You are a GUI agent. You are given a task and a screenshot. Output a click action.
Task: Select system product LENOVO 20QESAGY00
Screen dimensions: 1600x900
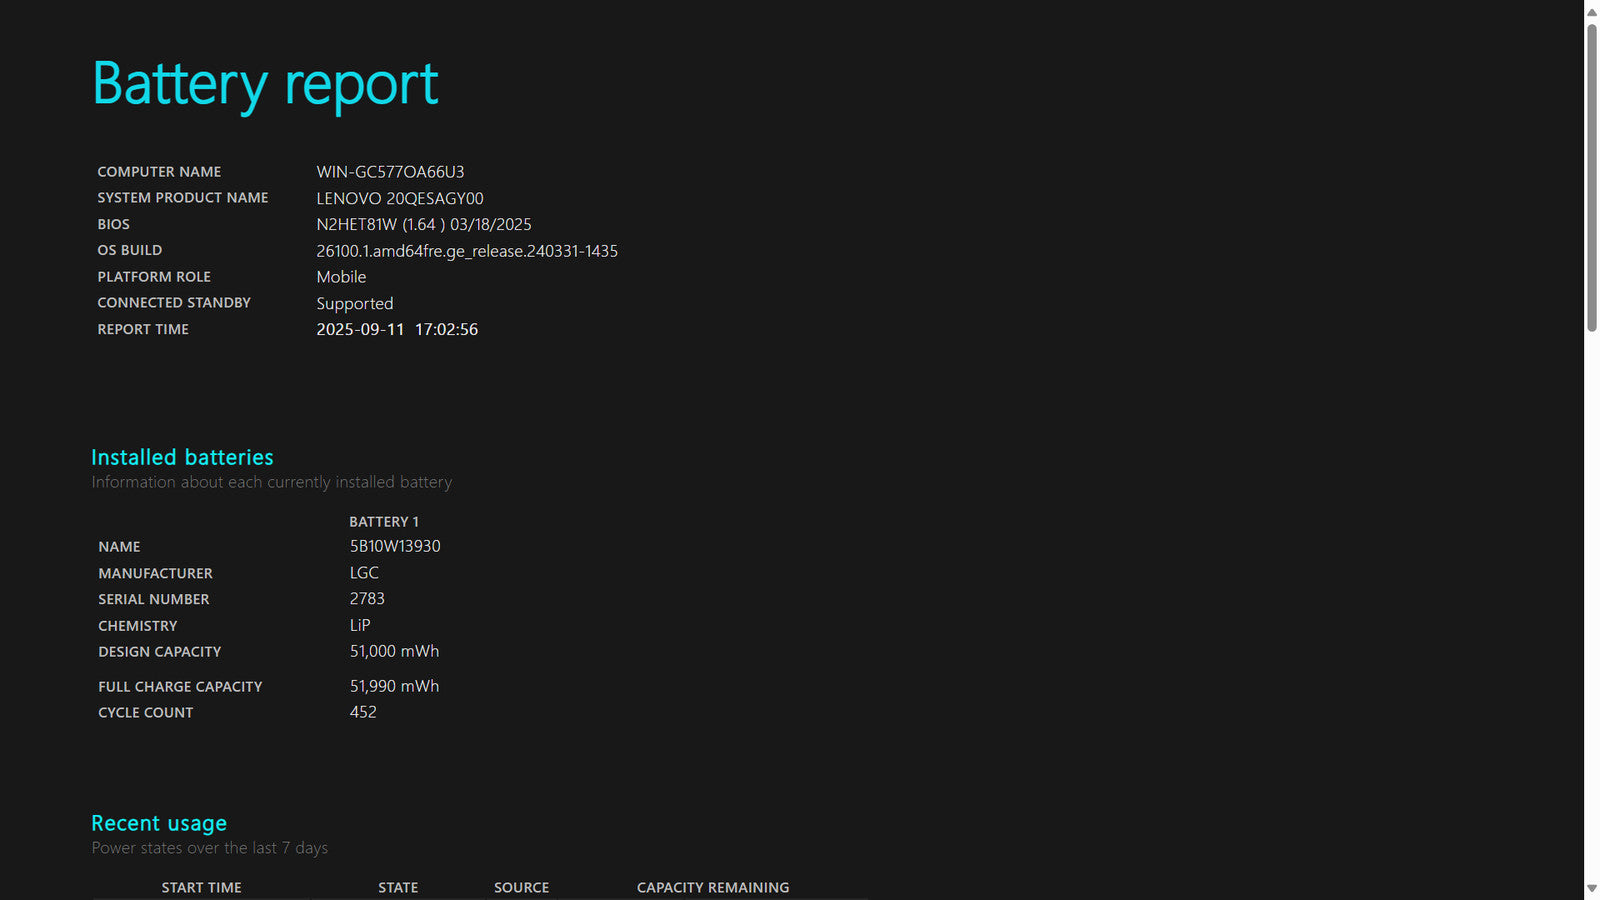pyautogui.click(x=400, y=198)
